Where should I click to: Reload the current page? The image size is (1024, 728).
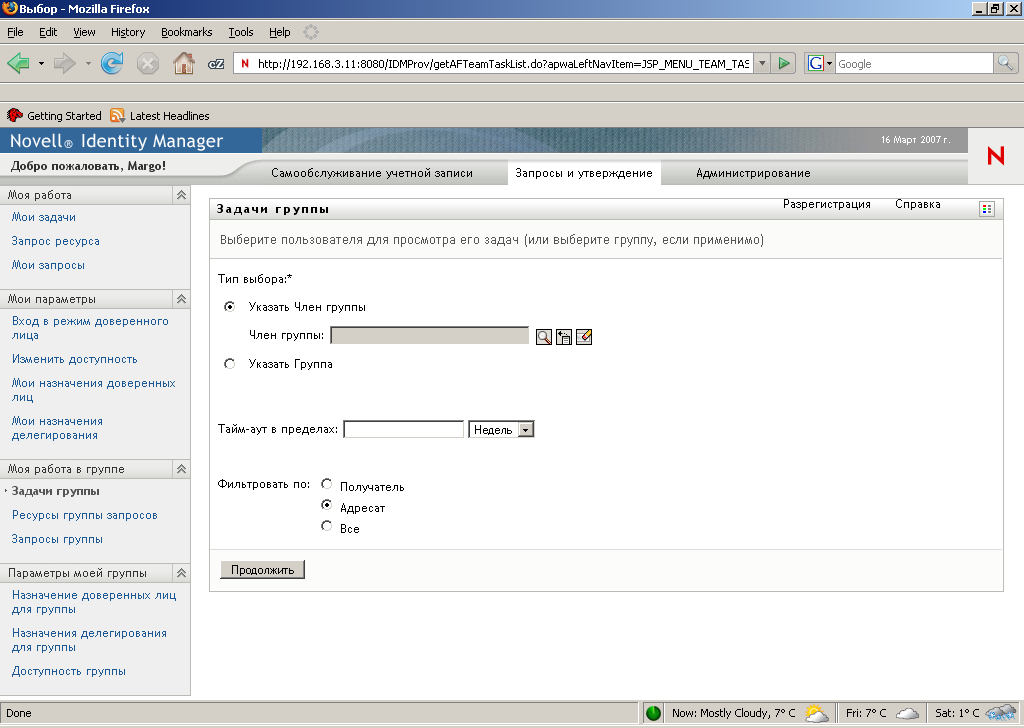pos(112,63)
